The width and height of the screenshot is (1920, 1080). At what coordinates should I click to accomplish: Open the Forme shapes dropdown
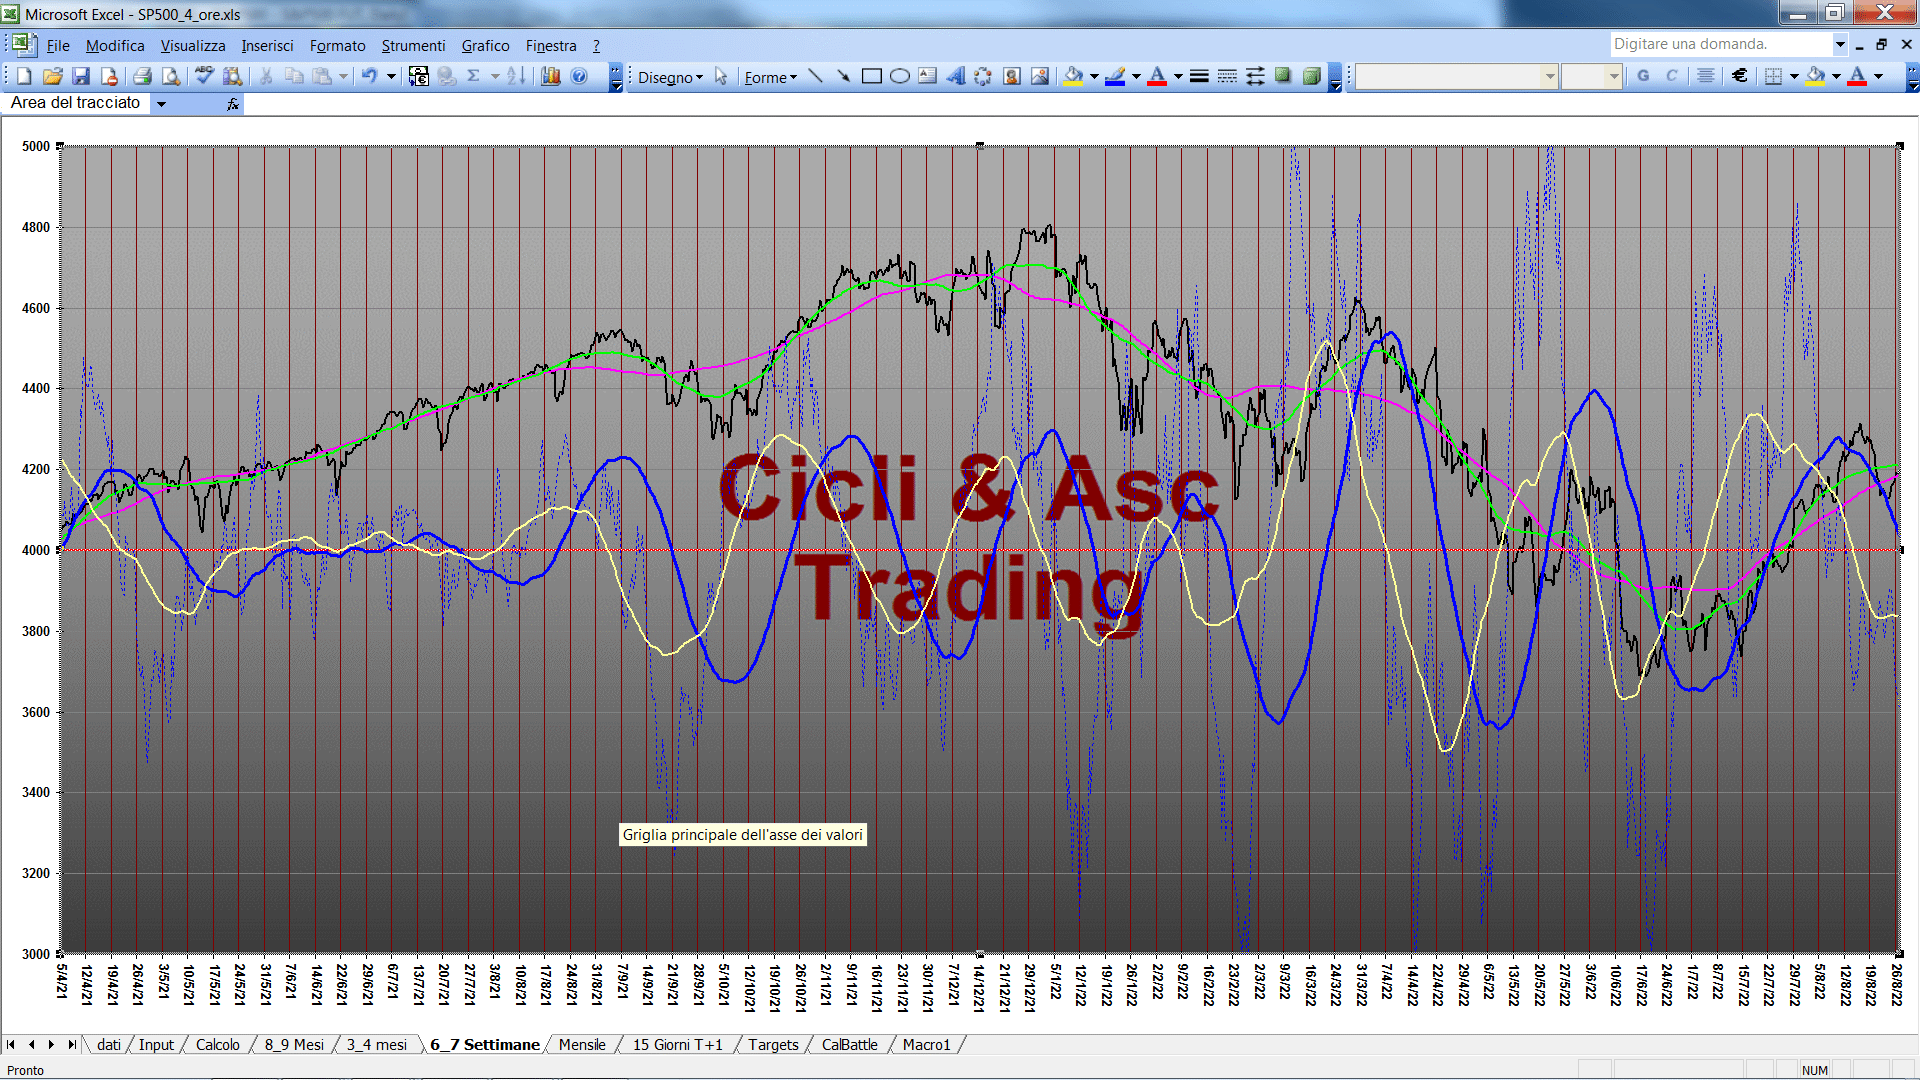[770, 77]
